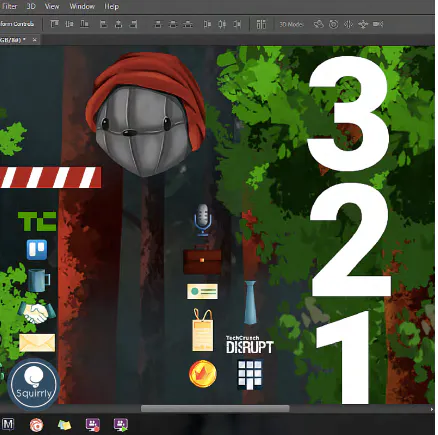The image size is (438, 435).
Task: Open the 3D menu
Action: [x=31, y=6]
